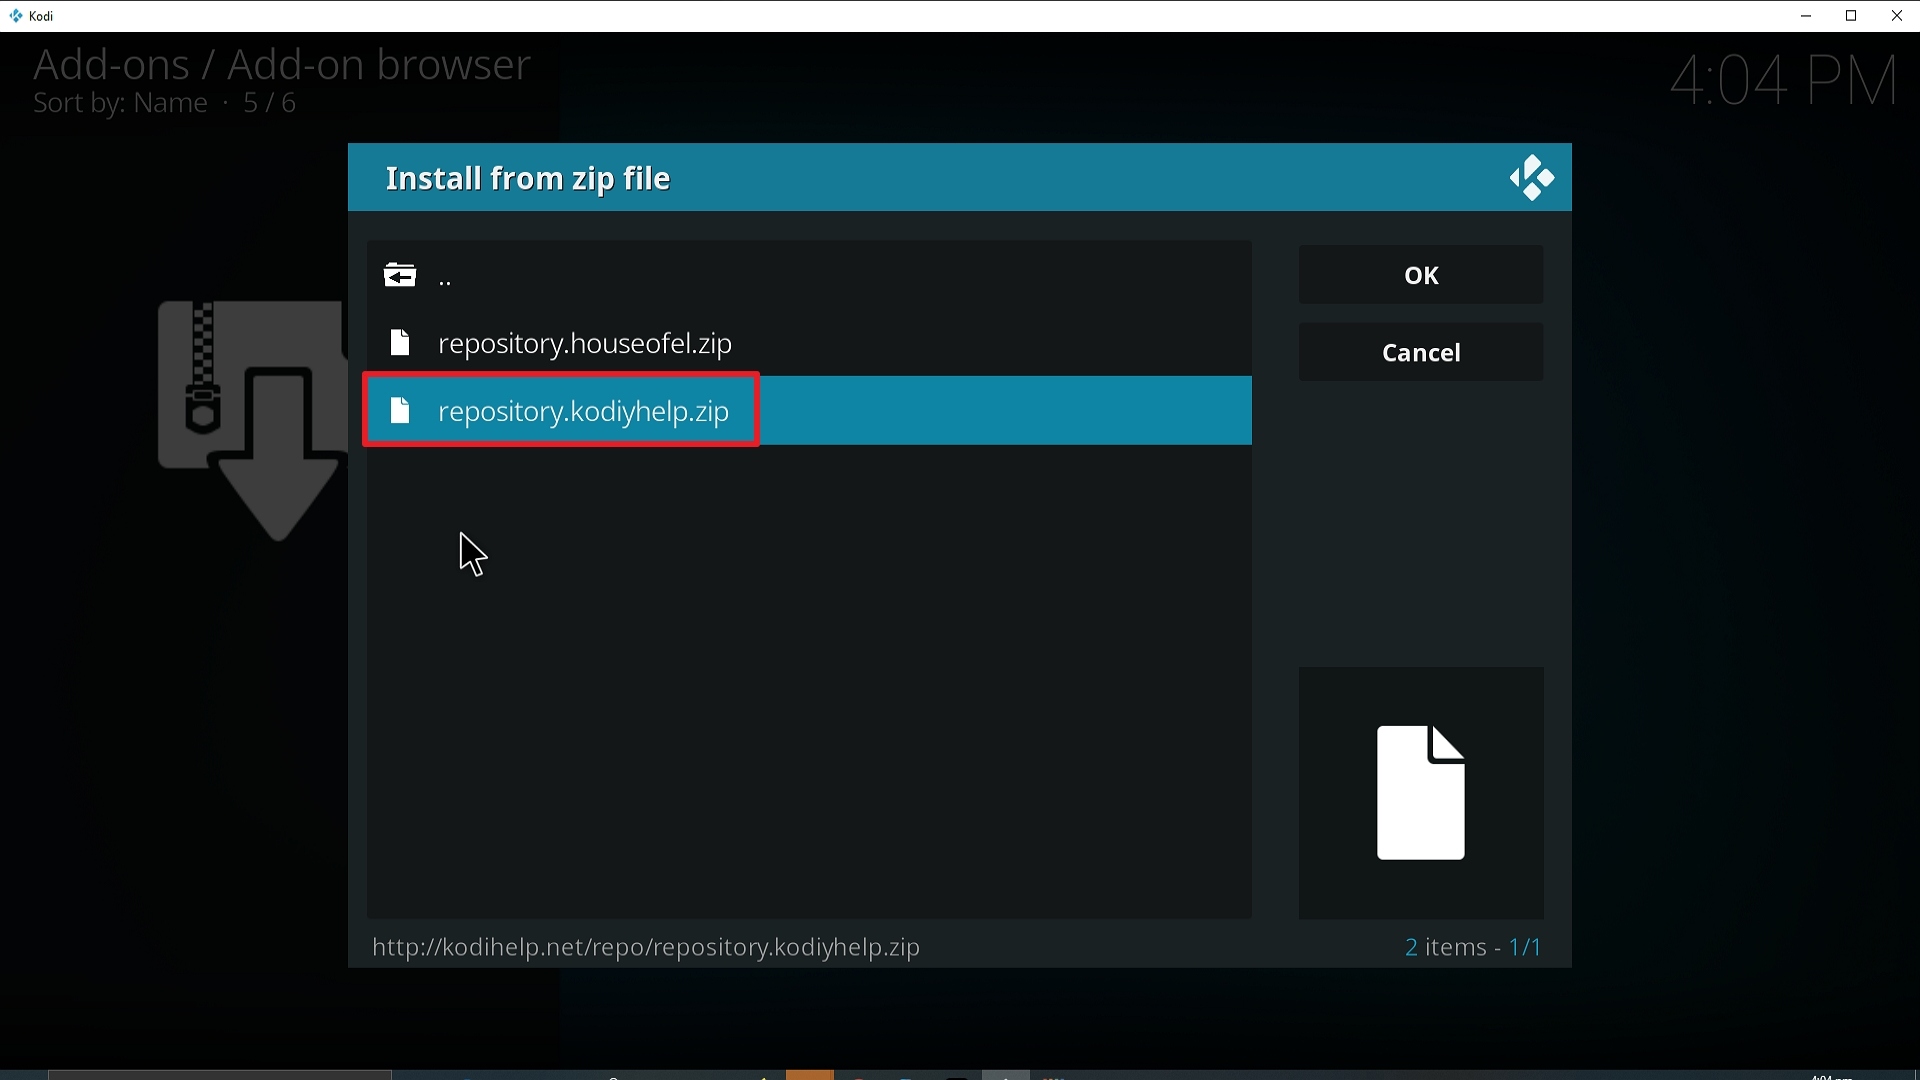
Task: Select repository.kodiyhelp.zip file name
Action: point(584,412)
